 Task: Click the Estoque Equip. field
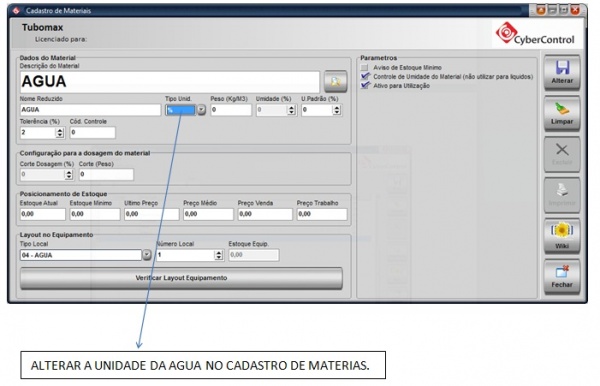(254, 255)
